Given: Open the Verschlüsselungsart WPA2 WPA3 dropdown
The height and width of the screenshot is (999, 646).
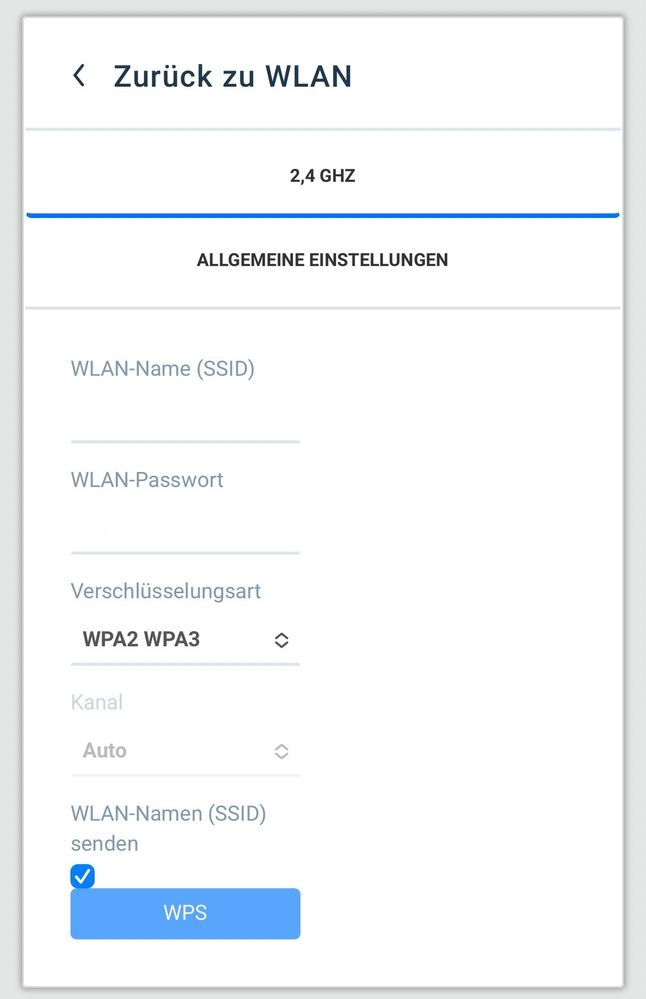Looking at the screenshot, I should pos(185,640).
